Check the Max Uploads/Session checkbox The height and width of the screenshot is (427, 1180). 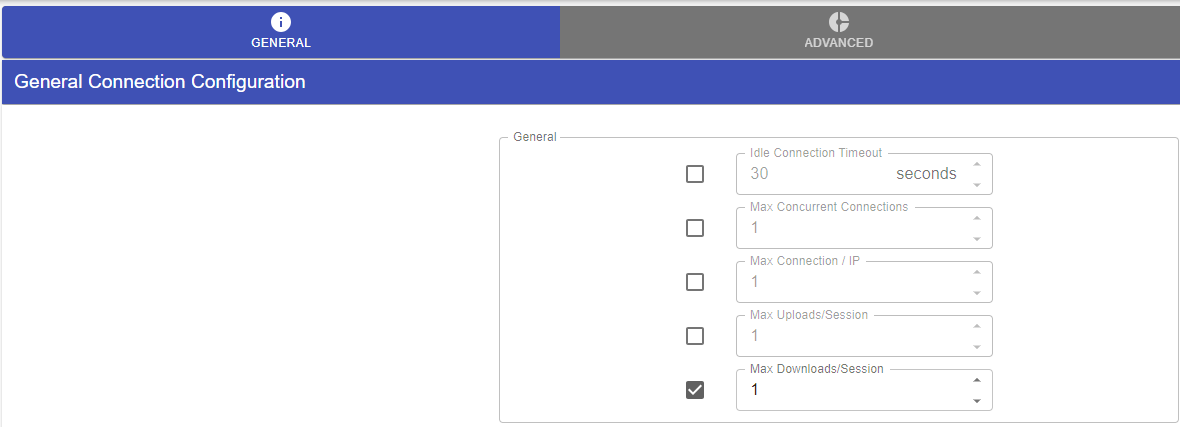tap(695, 336)
